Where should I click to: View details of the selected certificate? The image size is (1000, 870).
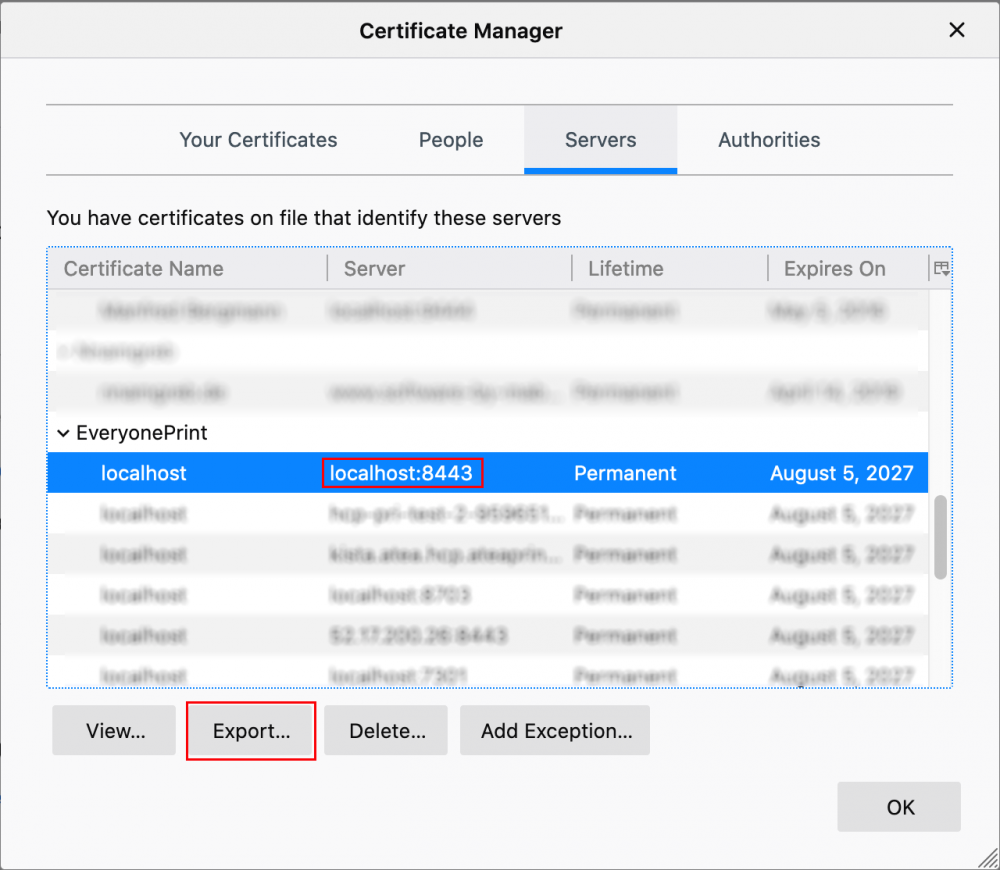(x=113, y=731)
